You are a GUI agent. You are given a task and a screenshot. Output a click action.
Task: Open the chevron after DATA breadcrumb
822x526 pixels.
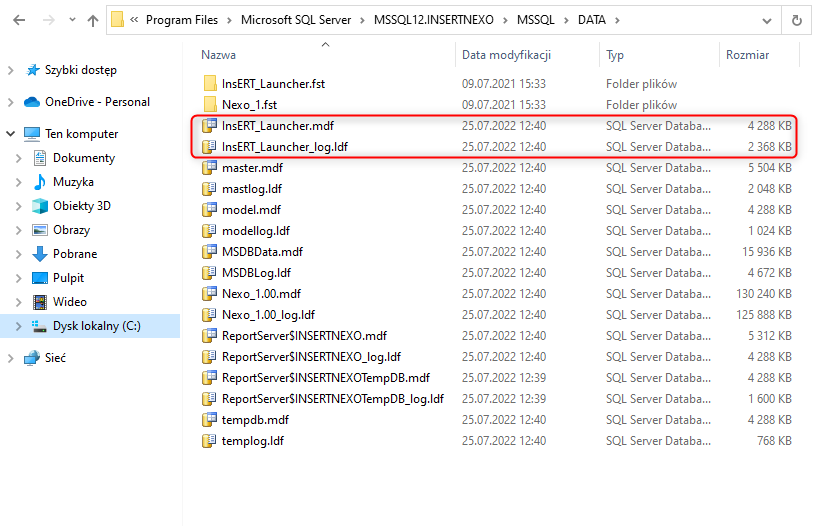click(x=617, y=20)
